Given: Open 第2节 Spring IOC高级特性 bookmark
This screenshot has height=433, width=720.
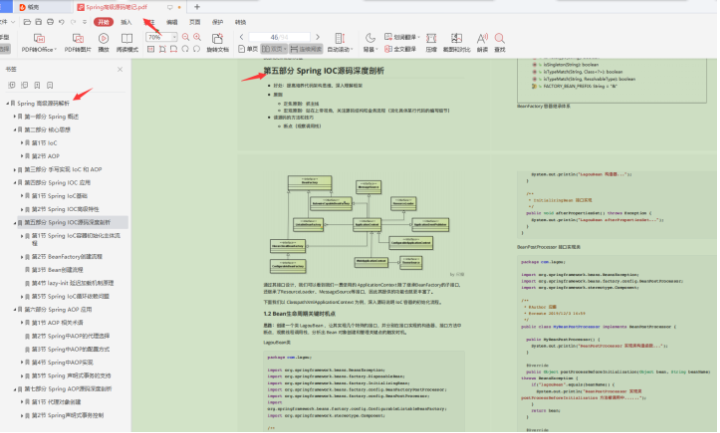Looking at the screenshot, I should pos(65,209).
